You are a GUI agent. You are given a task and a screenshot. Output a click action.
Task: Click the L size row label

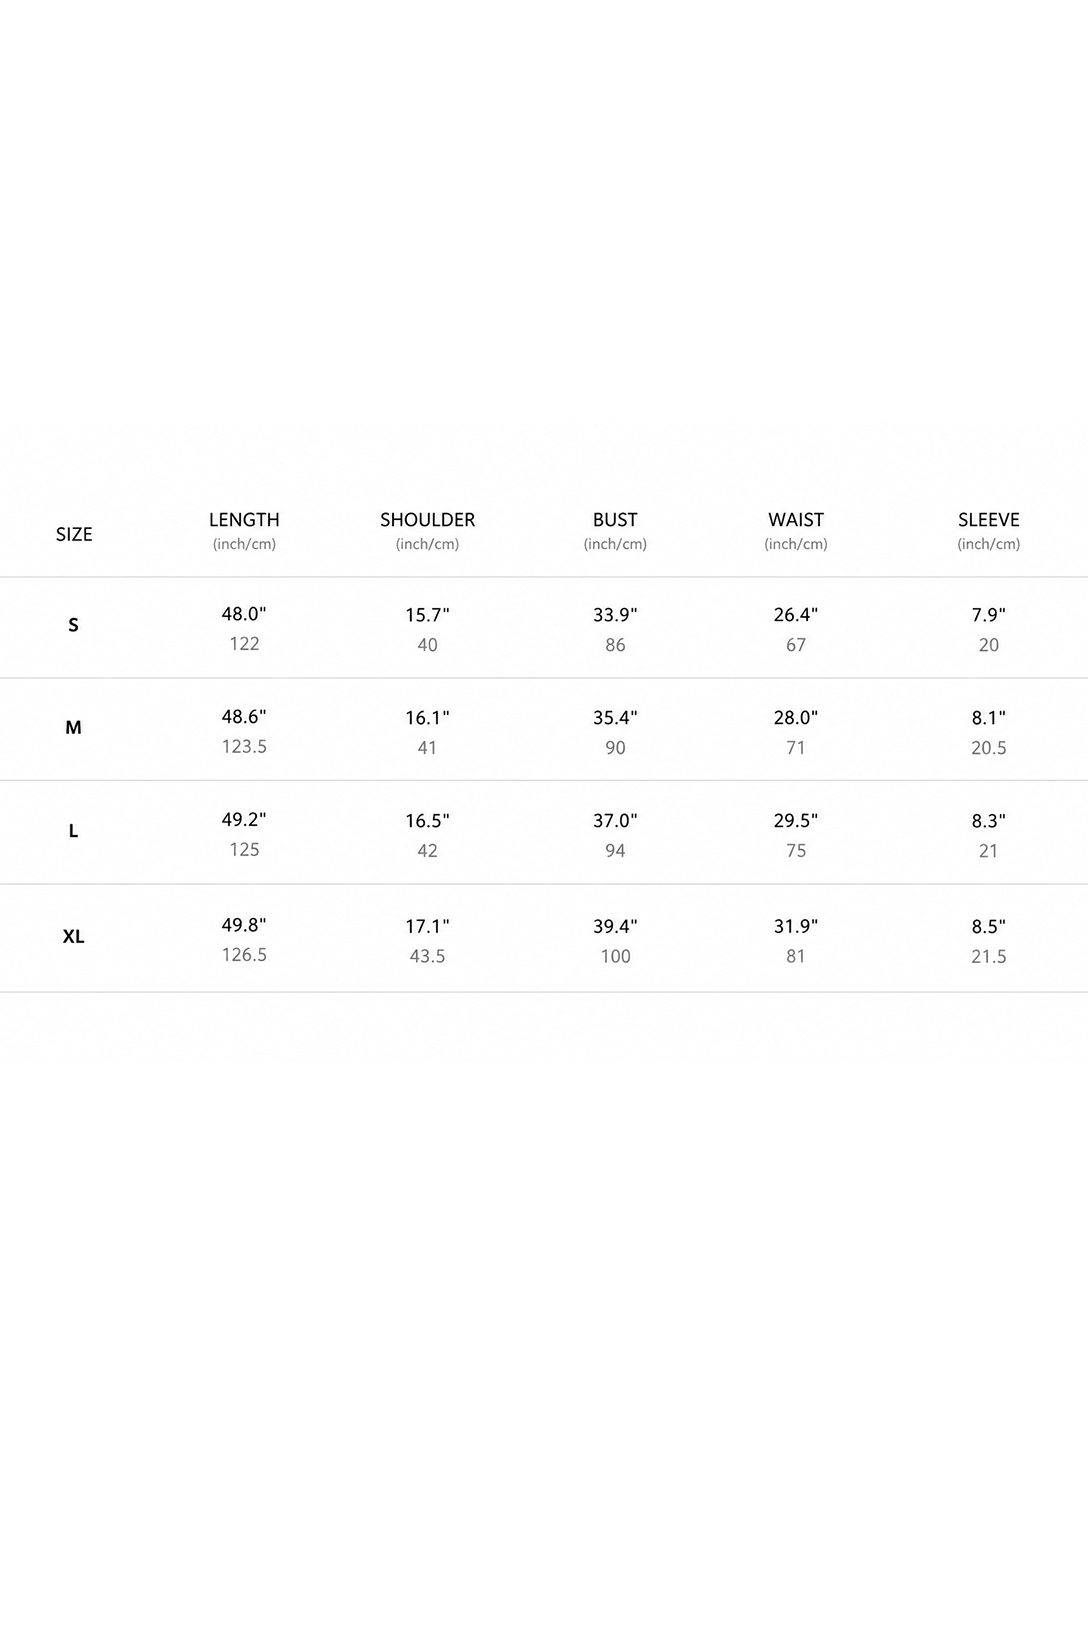point(73,831)
